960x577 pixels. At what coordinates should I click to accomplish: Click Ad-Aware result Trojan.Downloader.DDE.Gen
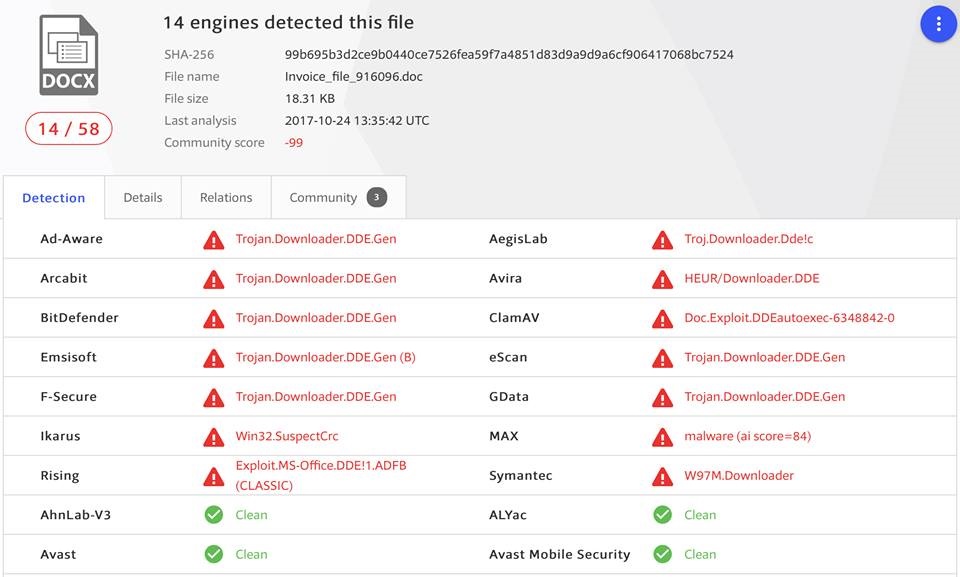coord(316,239)
